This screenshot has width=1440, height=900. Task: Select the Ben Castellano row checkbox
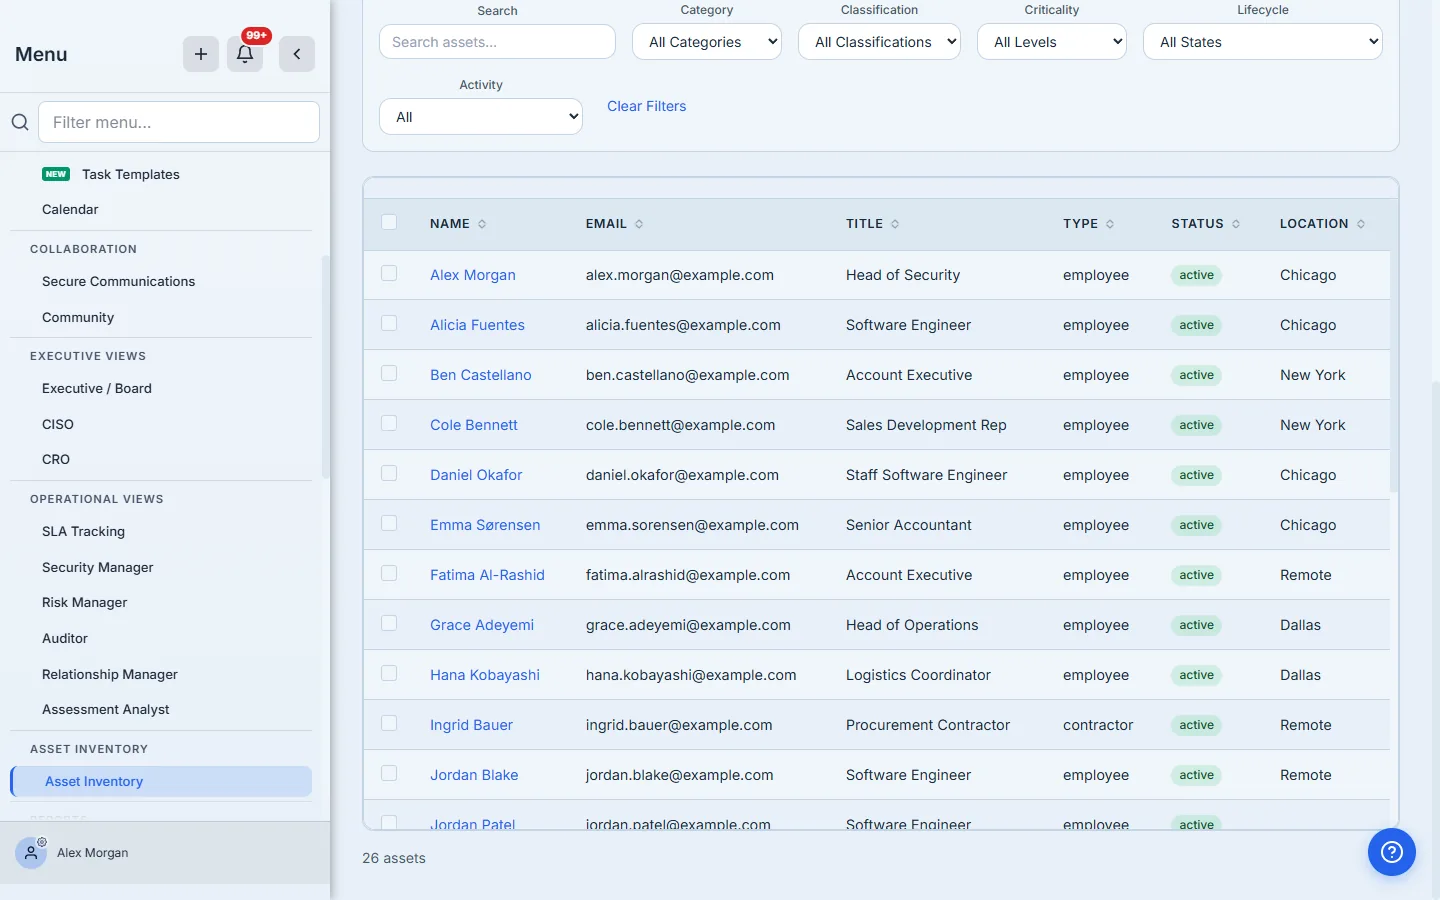389,373
